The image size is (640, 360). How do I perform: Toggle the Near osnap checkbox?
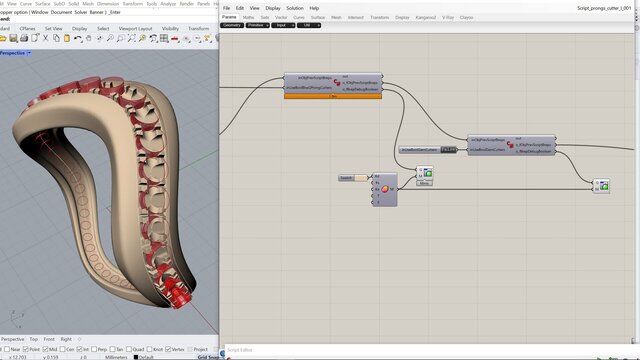pos(7,349)
